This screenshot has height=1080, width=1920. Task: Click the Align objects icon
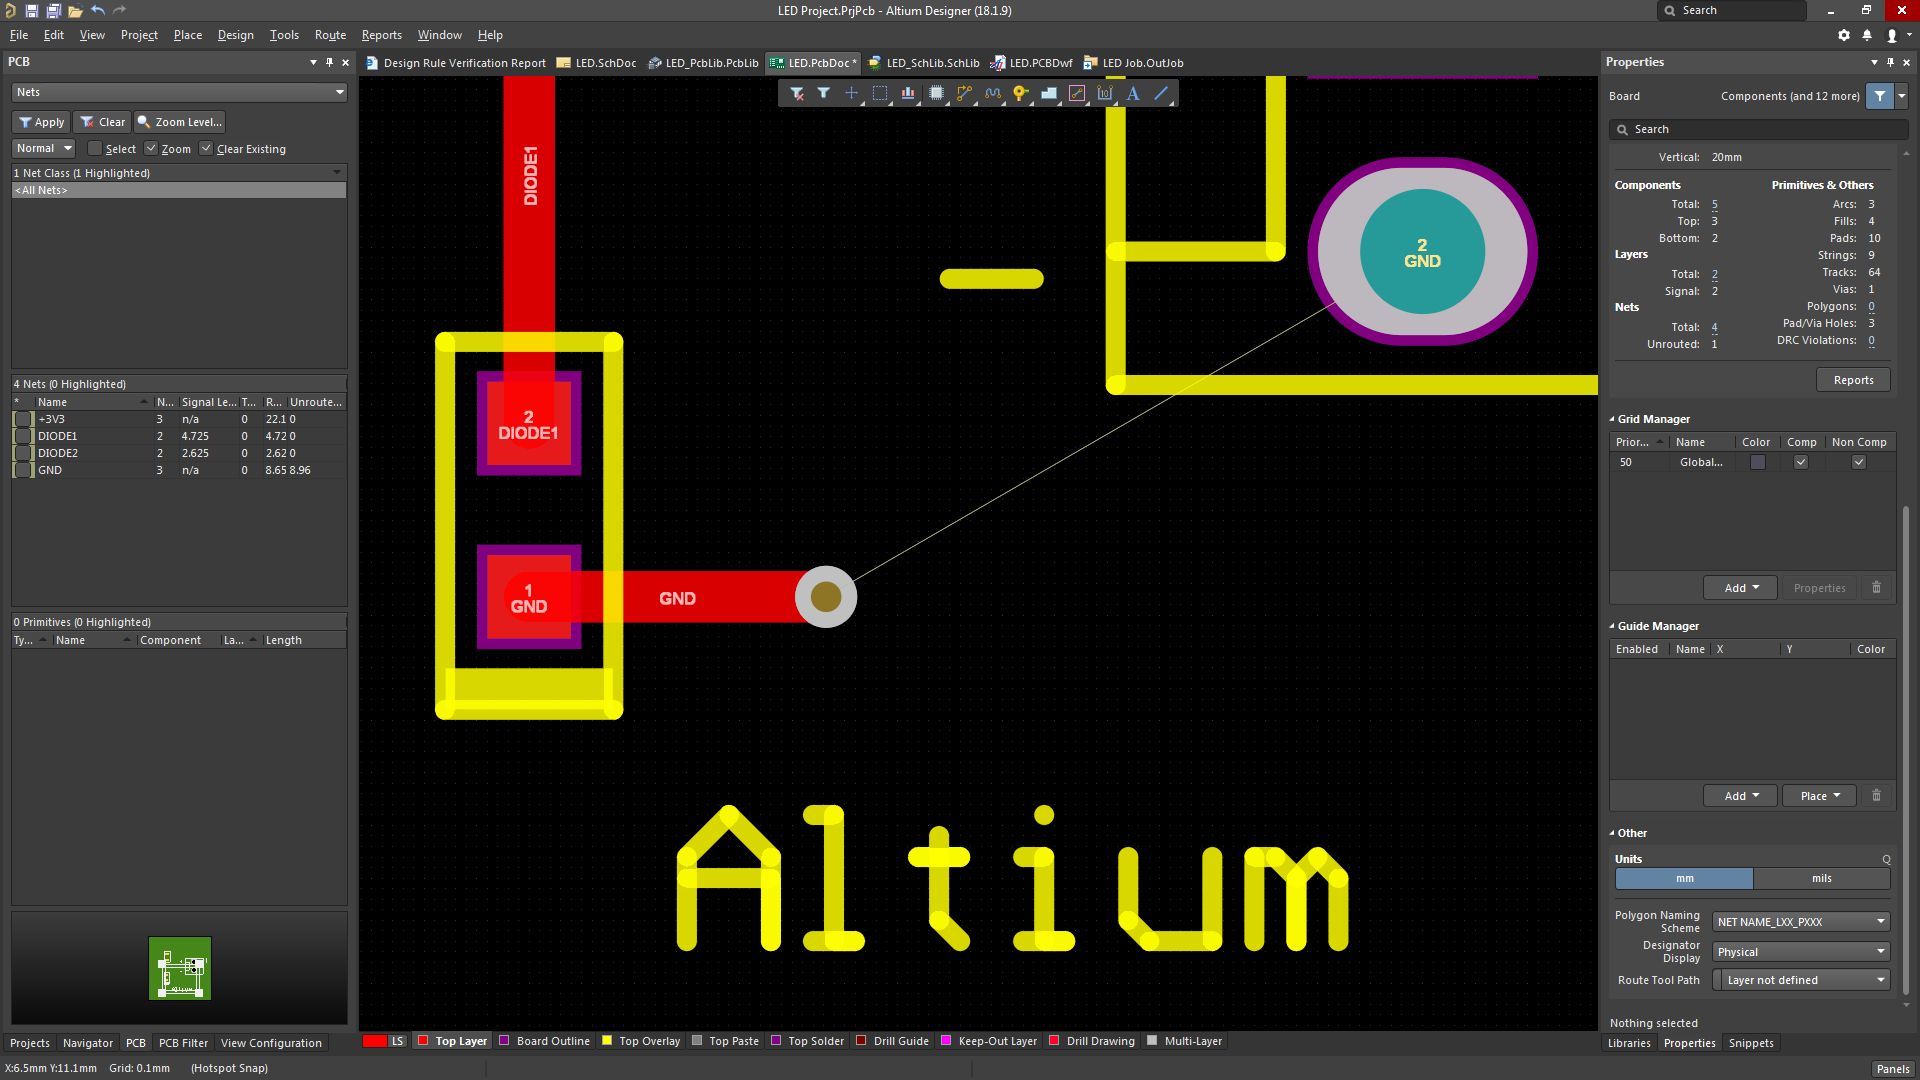pos(908,93)
